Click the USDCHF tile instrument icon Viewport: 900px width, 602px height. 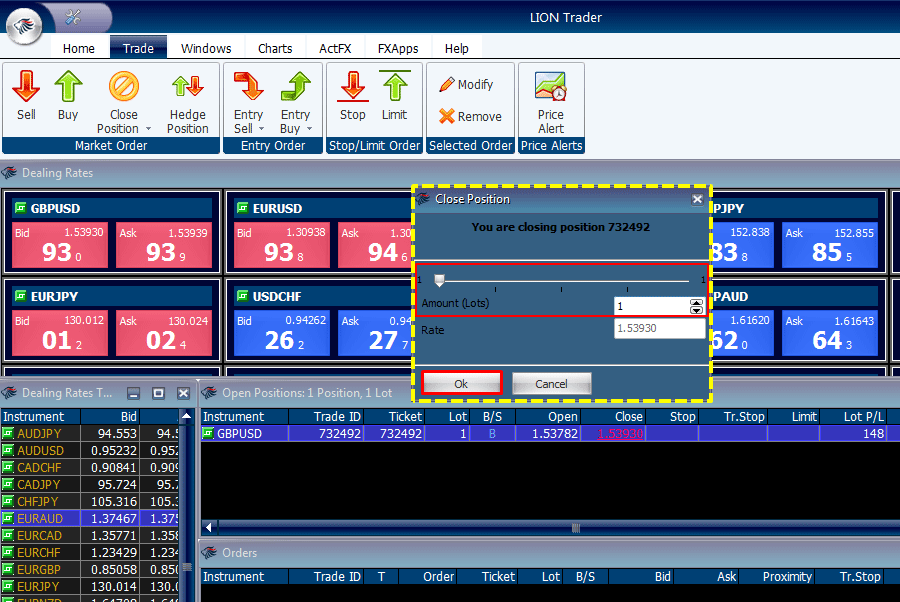pos(243,296)
